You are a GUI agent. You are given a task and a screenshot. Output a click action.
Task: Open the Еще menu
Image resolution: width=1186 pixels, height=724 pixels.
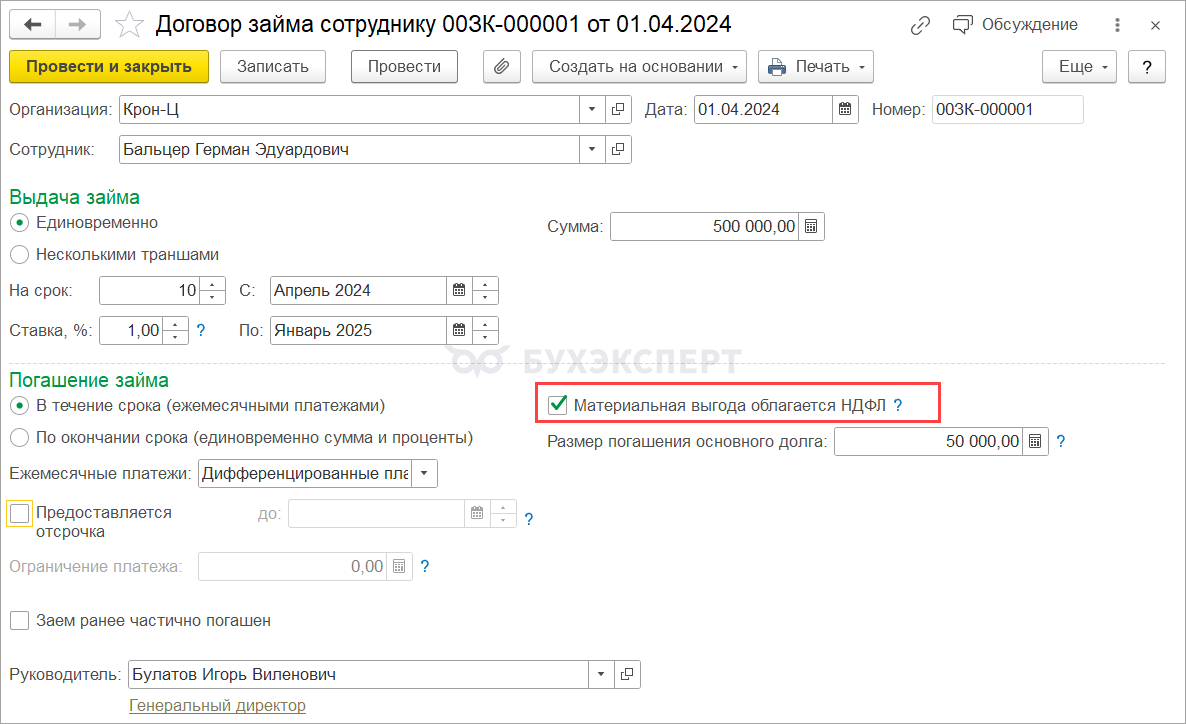[x=1079, y=67]
